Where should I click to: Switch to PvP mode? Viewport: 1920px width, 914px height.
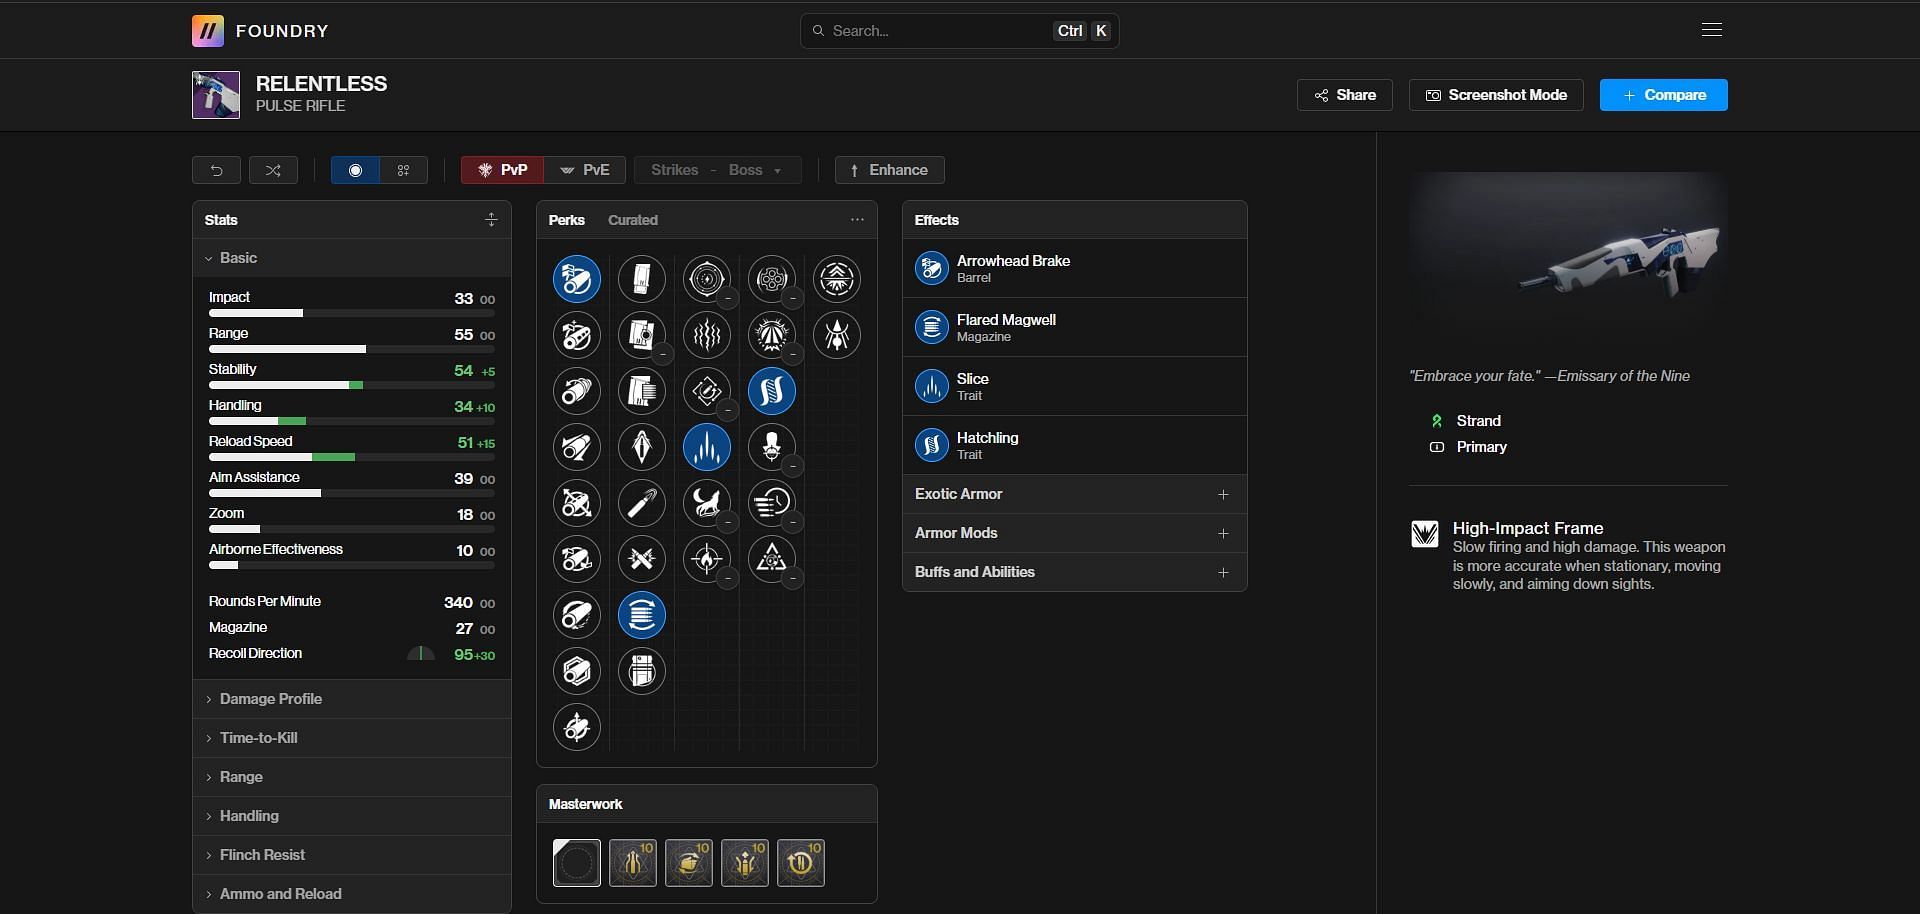502,170
